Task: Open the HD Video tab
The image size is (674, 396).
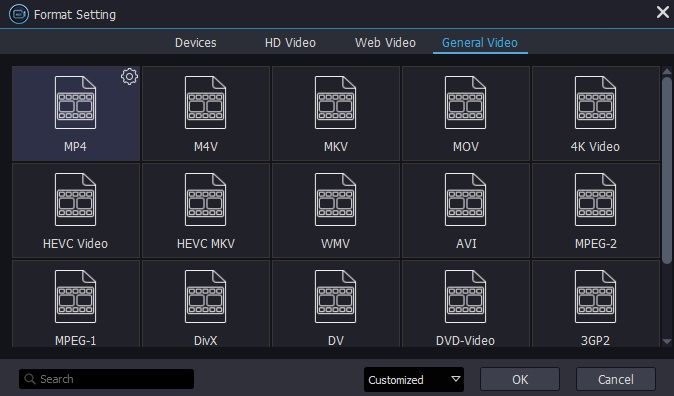Action: pos(290,43)
